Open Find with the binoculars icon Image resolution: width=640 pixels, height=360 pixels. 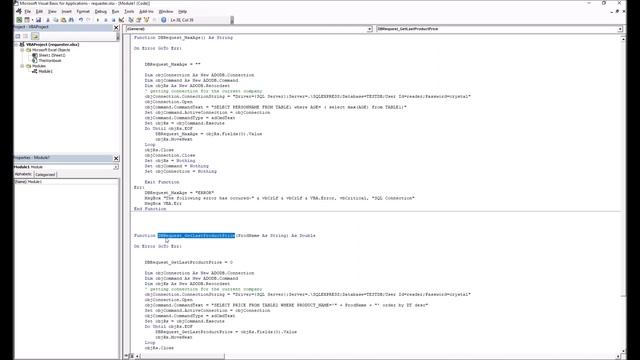tap(71, 20)
